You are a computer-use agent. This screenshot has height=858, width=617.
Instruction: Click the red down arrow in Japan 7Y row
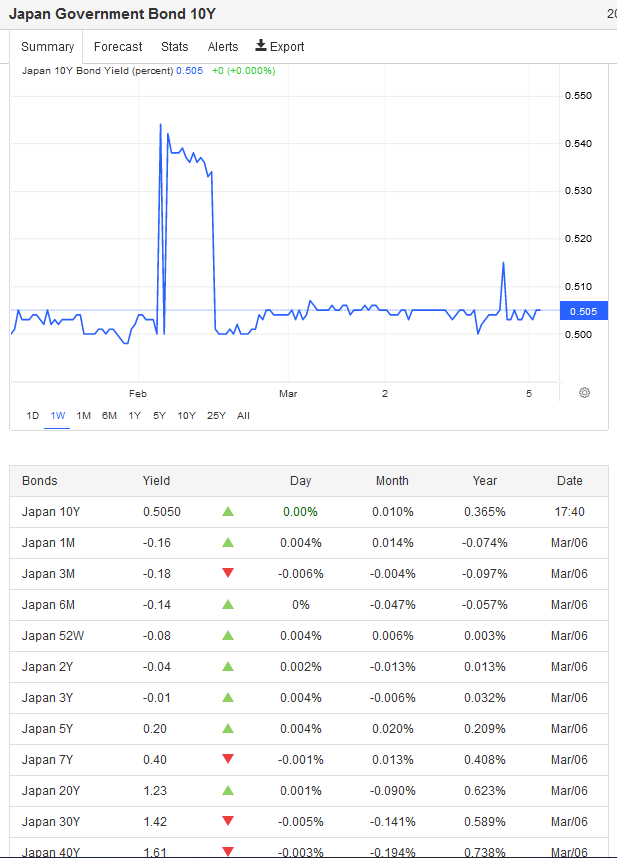click(228, 758)
